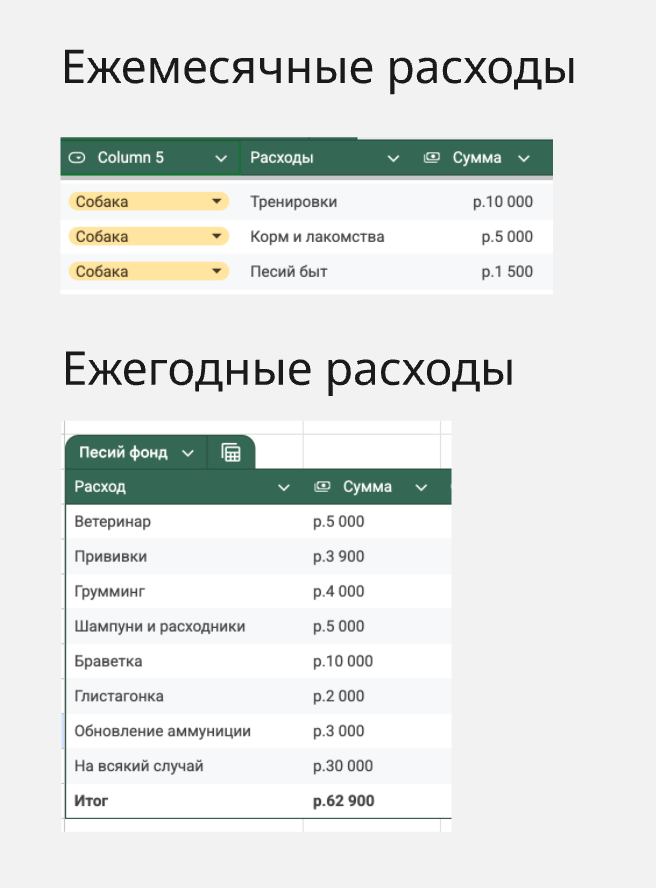Open the monthly table Сумма column chevron

(523, 158)
